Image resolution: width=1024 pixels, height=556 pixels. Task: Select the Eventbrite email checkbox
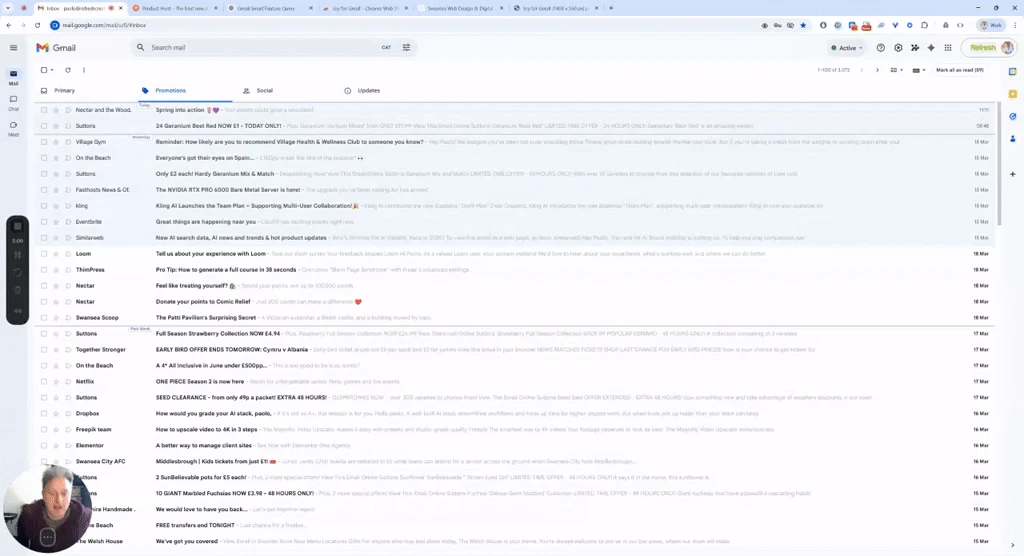pyautogui.click(x=44, y=221)
